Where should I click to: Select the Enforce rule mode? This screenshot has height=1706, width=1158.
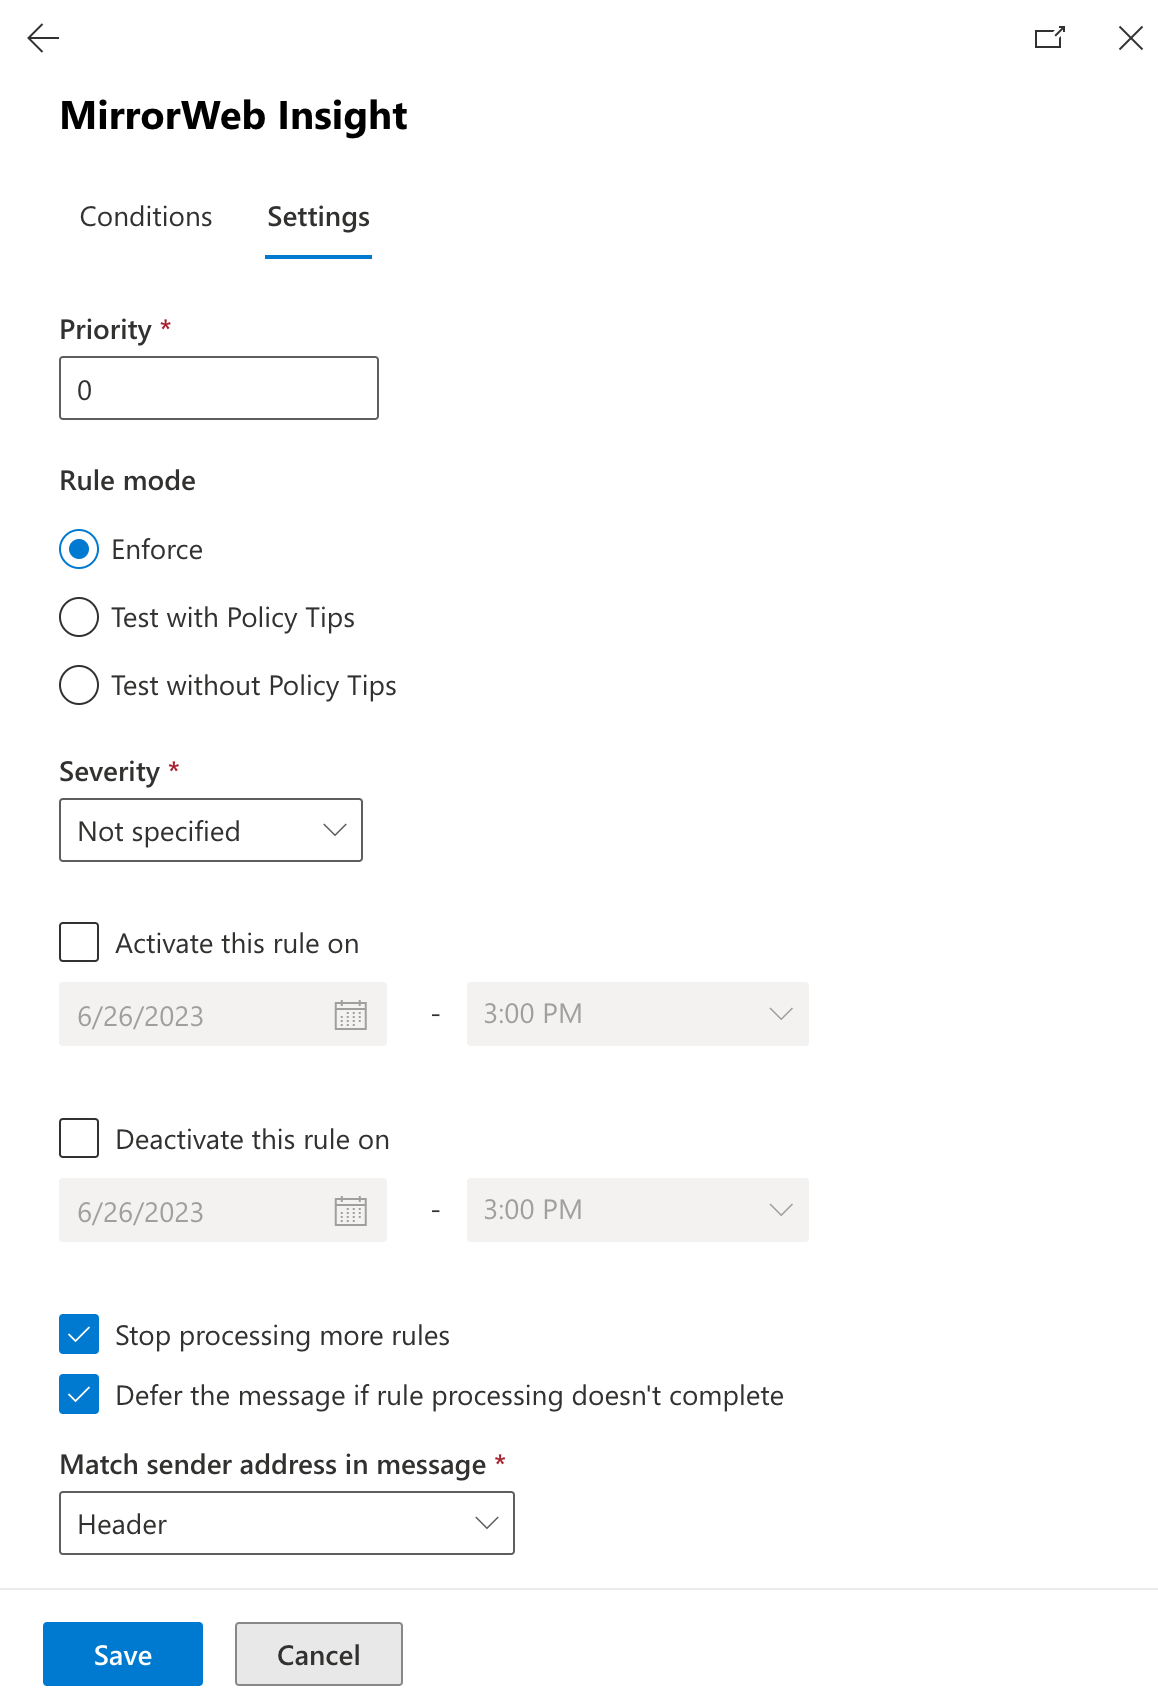coord(78,549)
